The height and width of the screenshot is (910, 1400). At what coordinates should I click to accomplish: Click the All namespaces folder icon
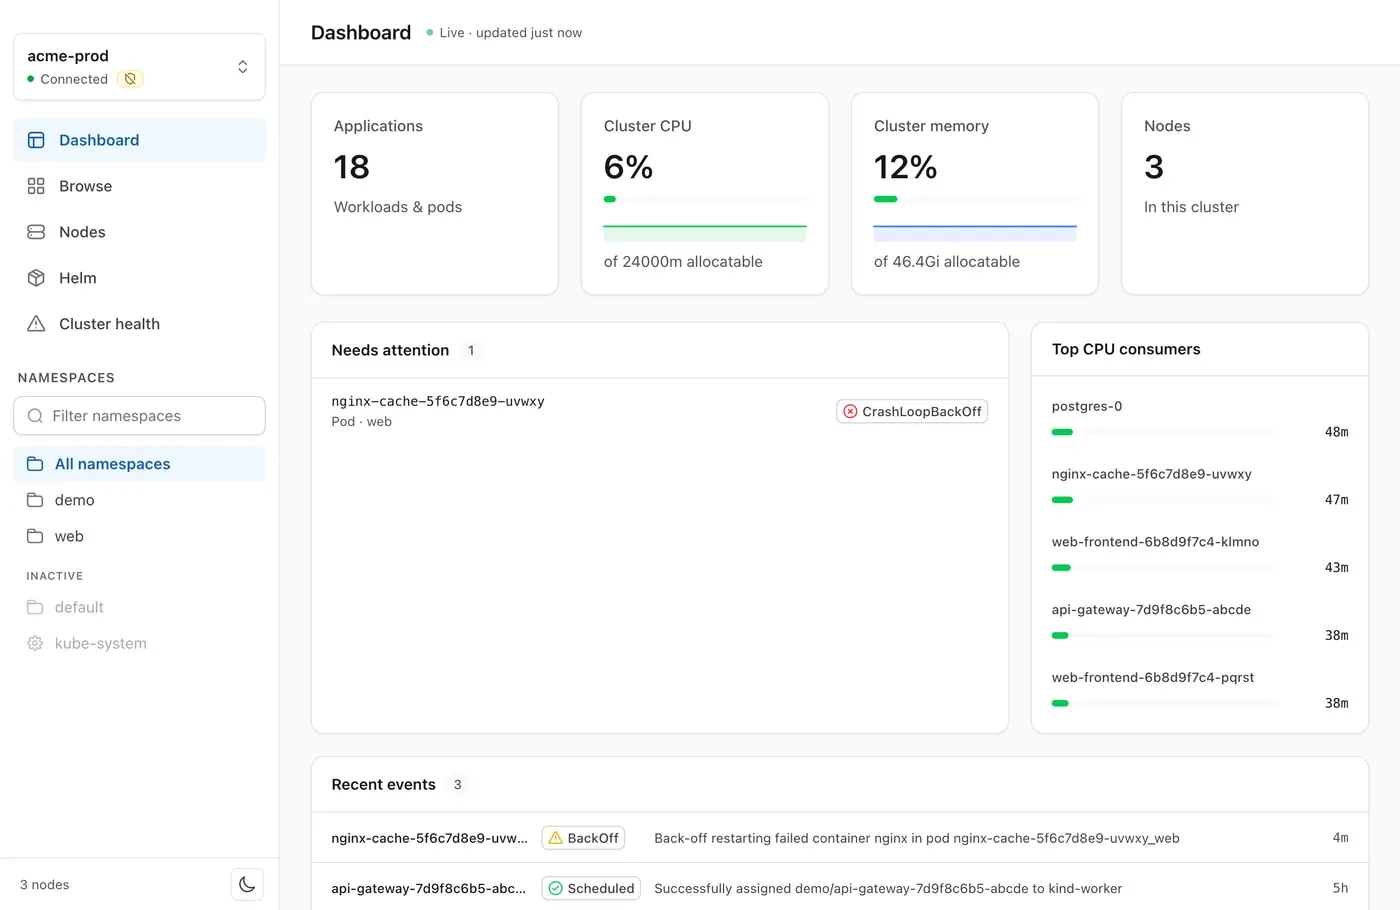(x=35, y=464)
